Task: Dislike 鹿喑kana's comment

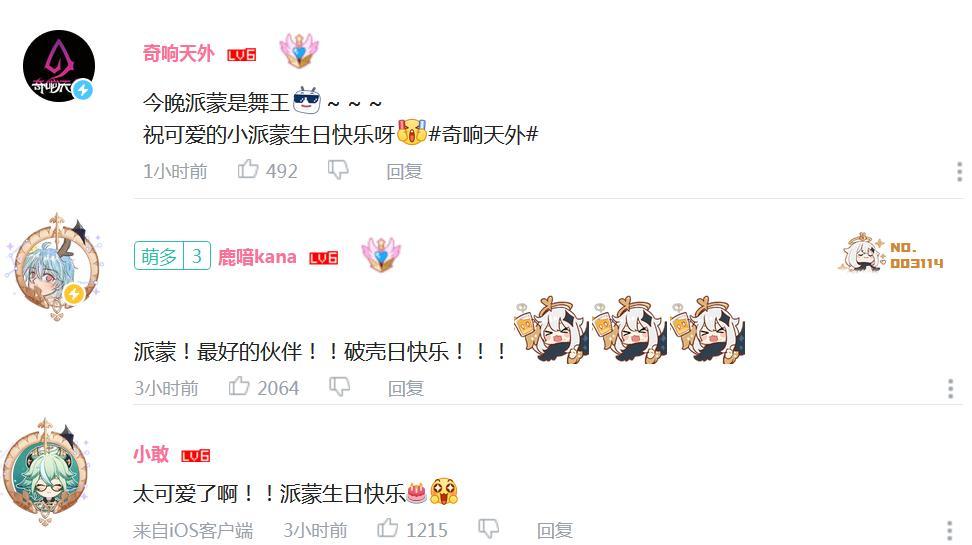Action: (339, 387)
